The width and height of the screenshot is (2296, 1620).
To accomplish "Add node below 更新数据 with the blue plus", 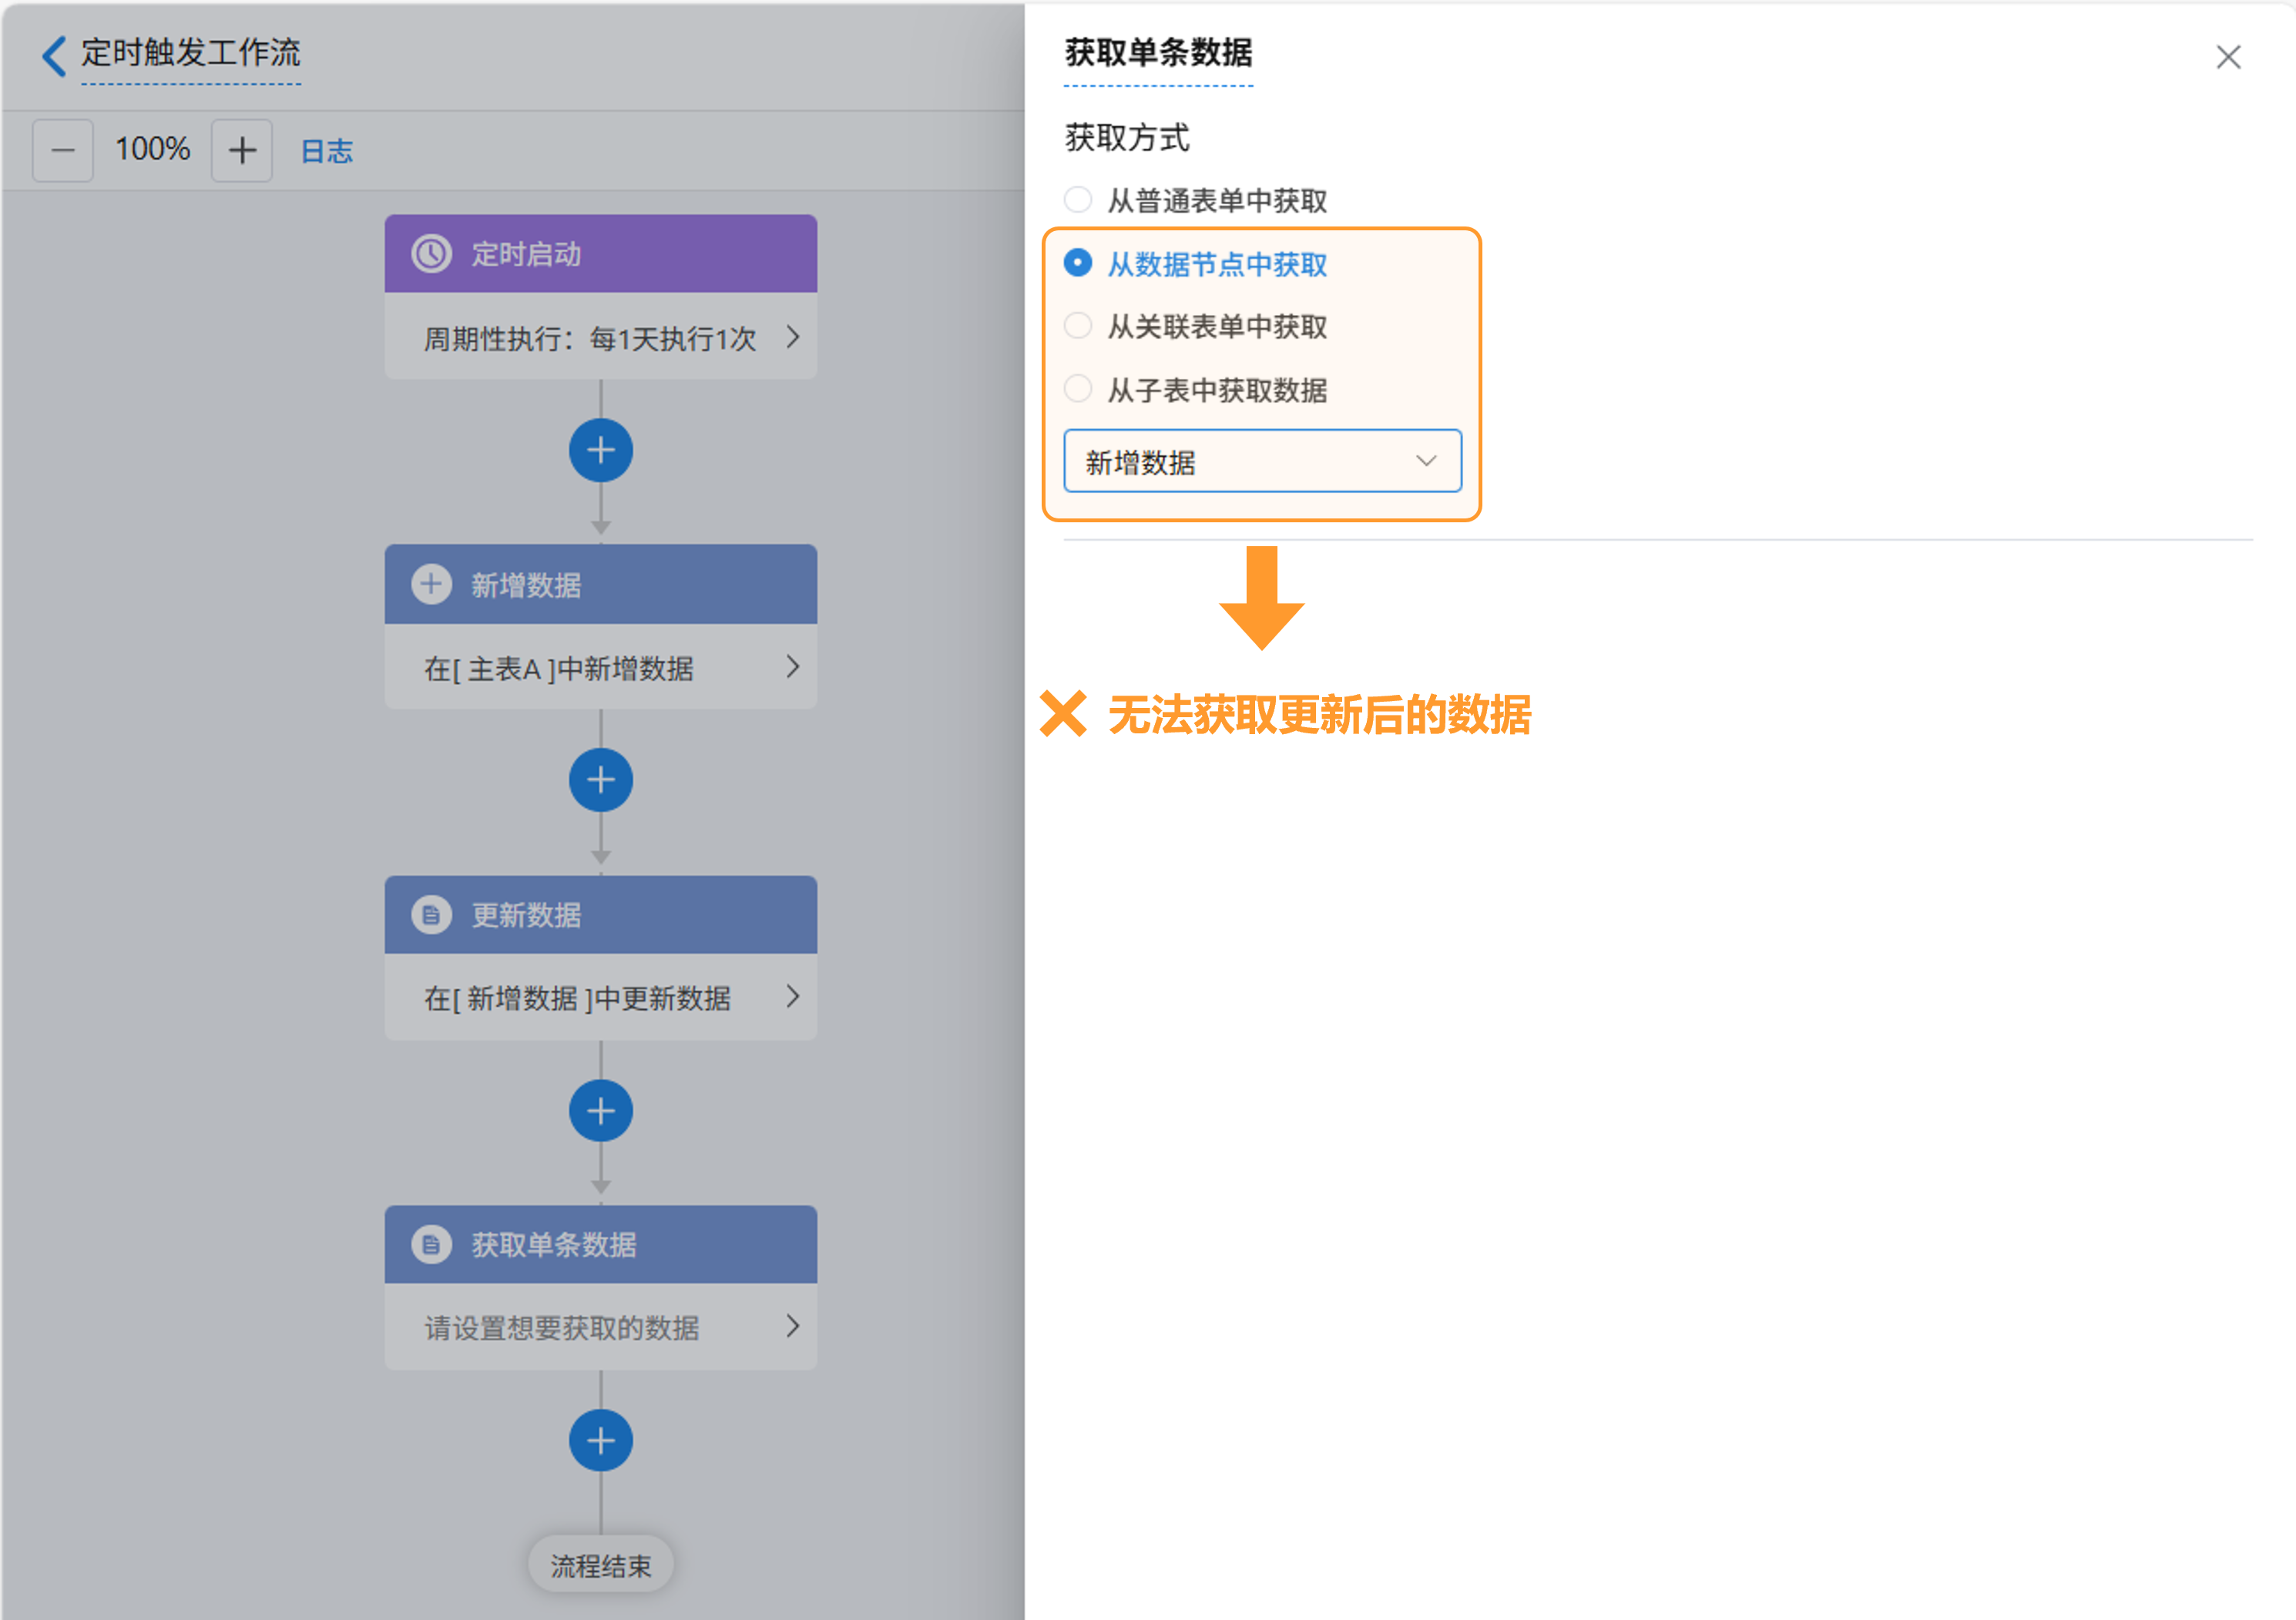I will (600, 1111).
